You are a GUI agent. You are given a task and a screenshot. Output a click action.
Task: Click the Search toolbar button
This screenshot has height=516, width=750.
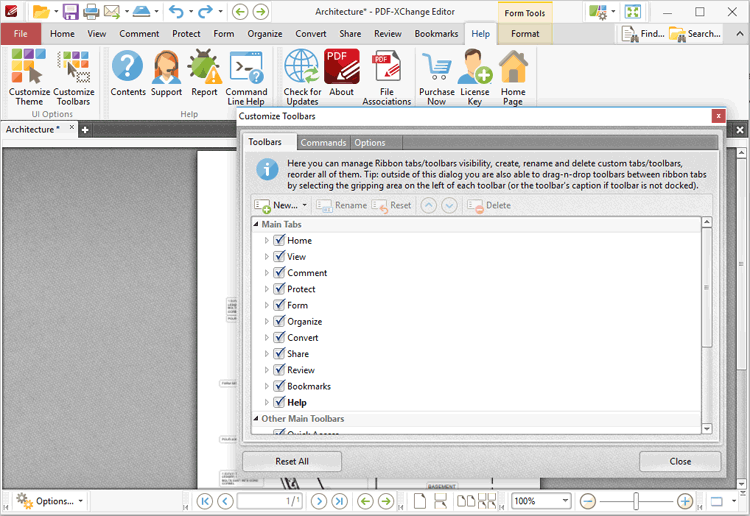coord(695,34)
